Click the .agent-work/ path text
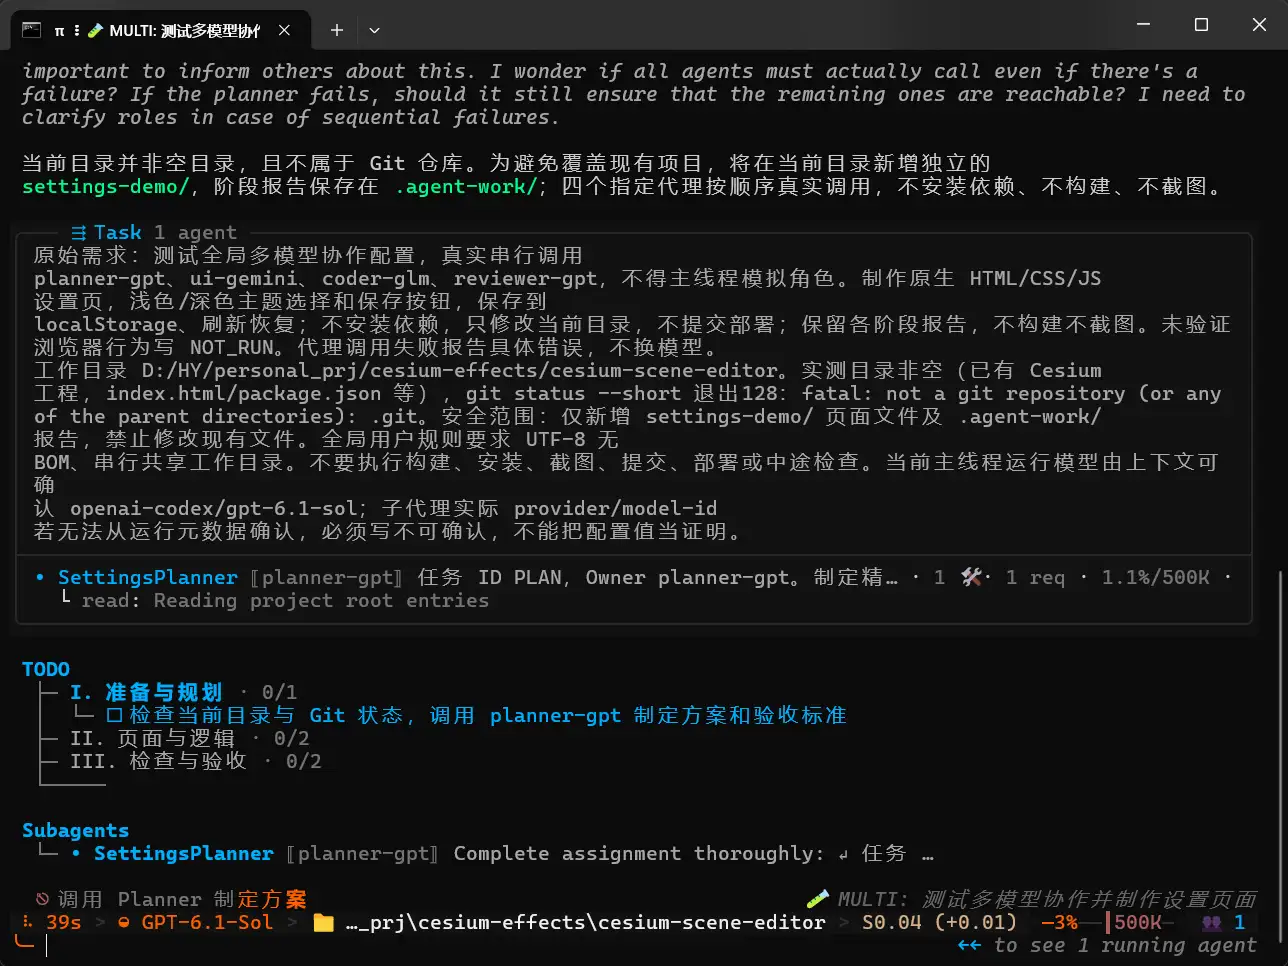The height and width of the screenshot is (966, 1288). 466,186
